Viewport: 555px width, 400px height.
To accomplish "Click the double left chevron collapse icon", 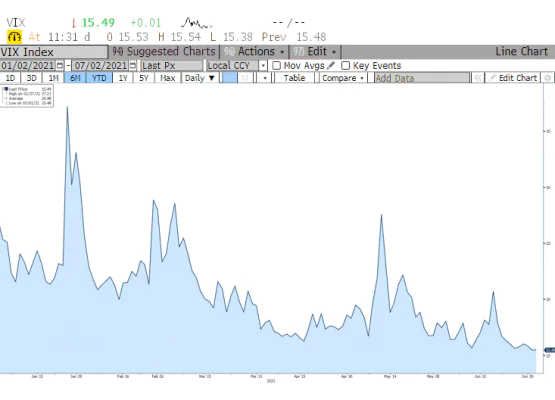I will tap(477, 78).
